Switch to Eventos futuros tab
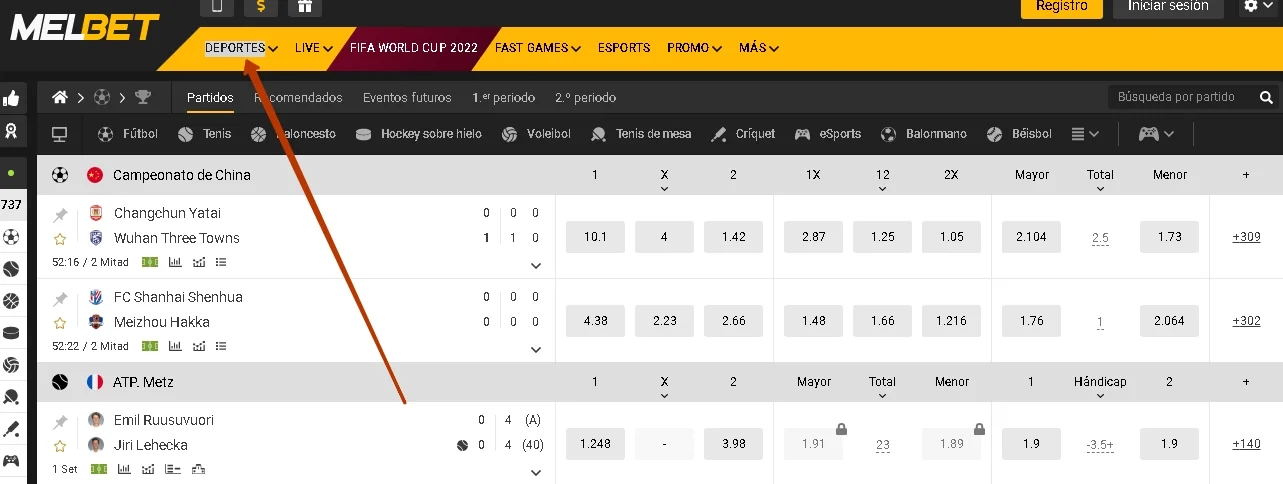 [x=407, y=98]
